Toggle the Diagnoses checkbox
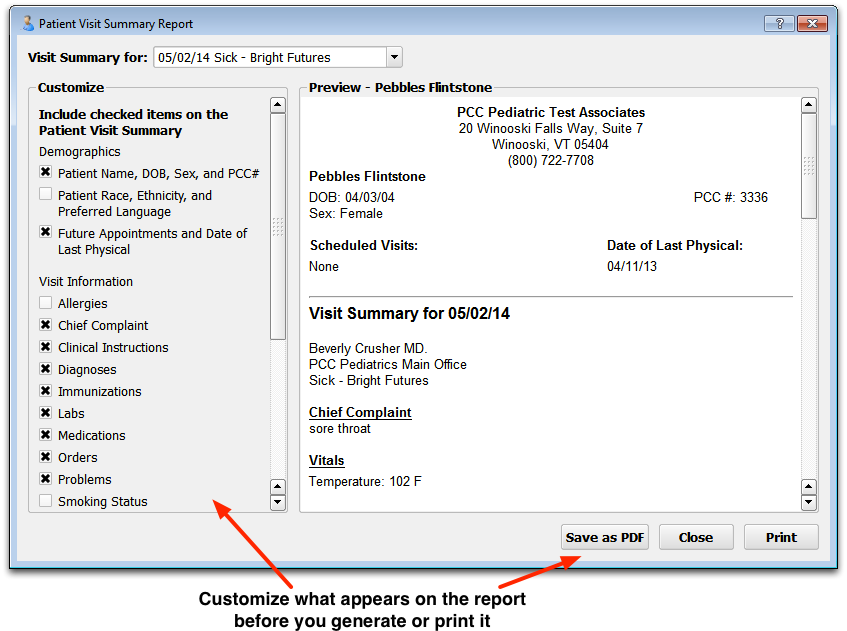The height and width of the screenshot is (631, 847). pos(46,369)
